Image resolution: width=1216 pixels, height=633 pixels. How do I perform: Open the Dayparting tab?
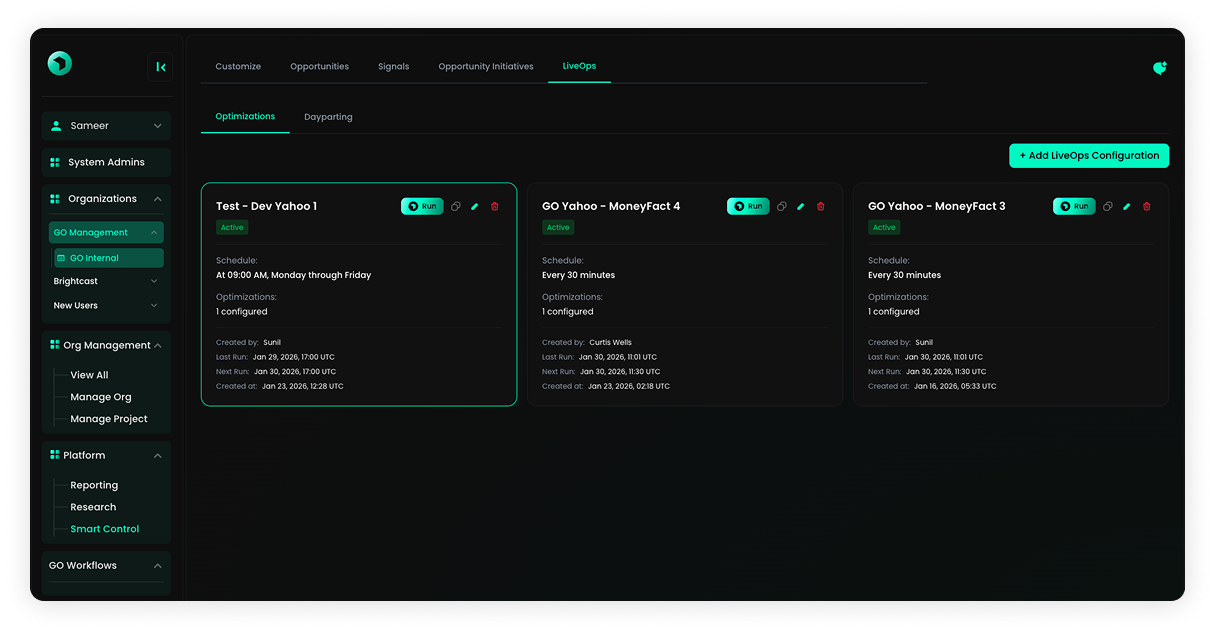328,116
